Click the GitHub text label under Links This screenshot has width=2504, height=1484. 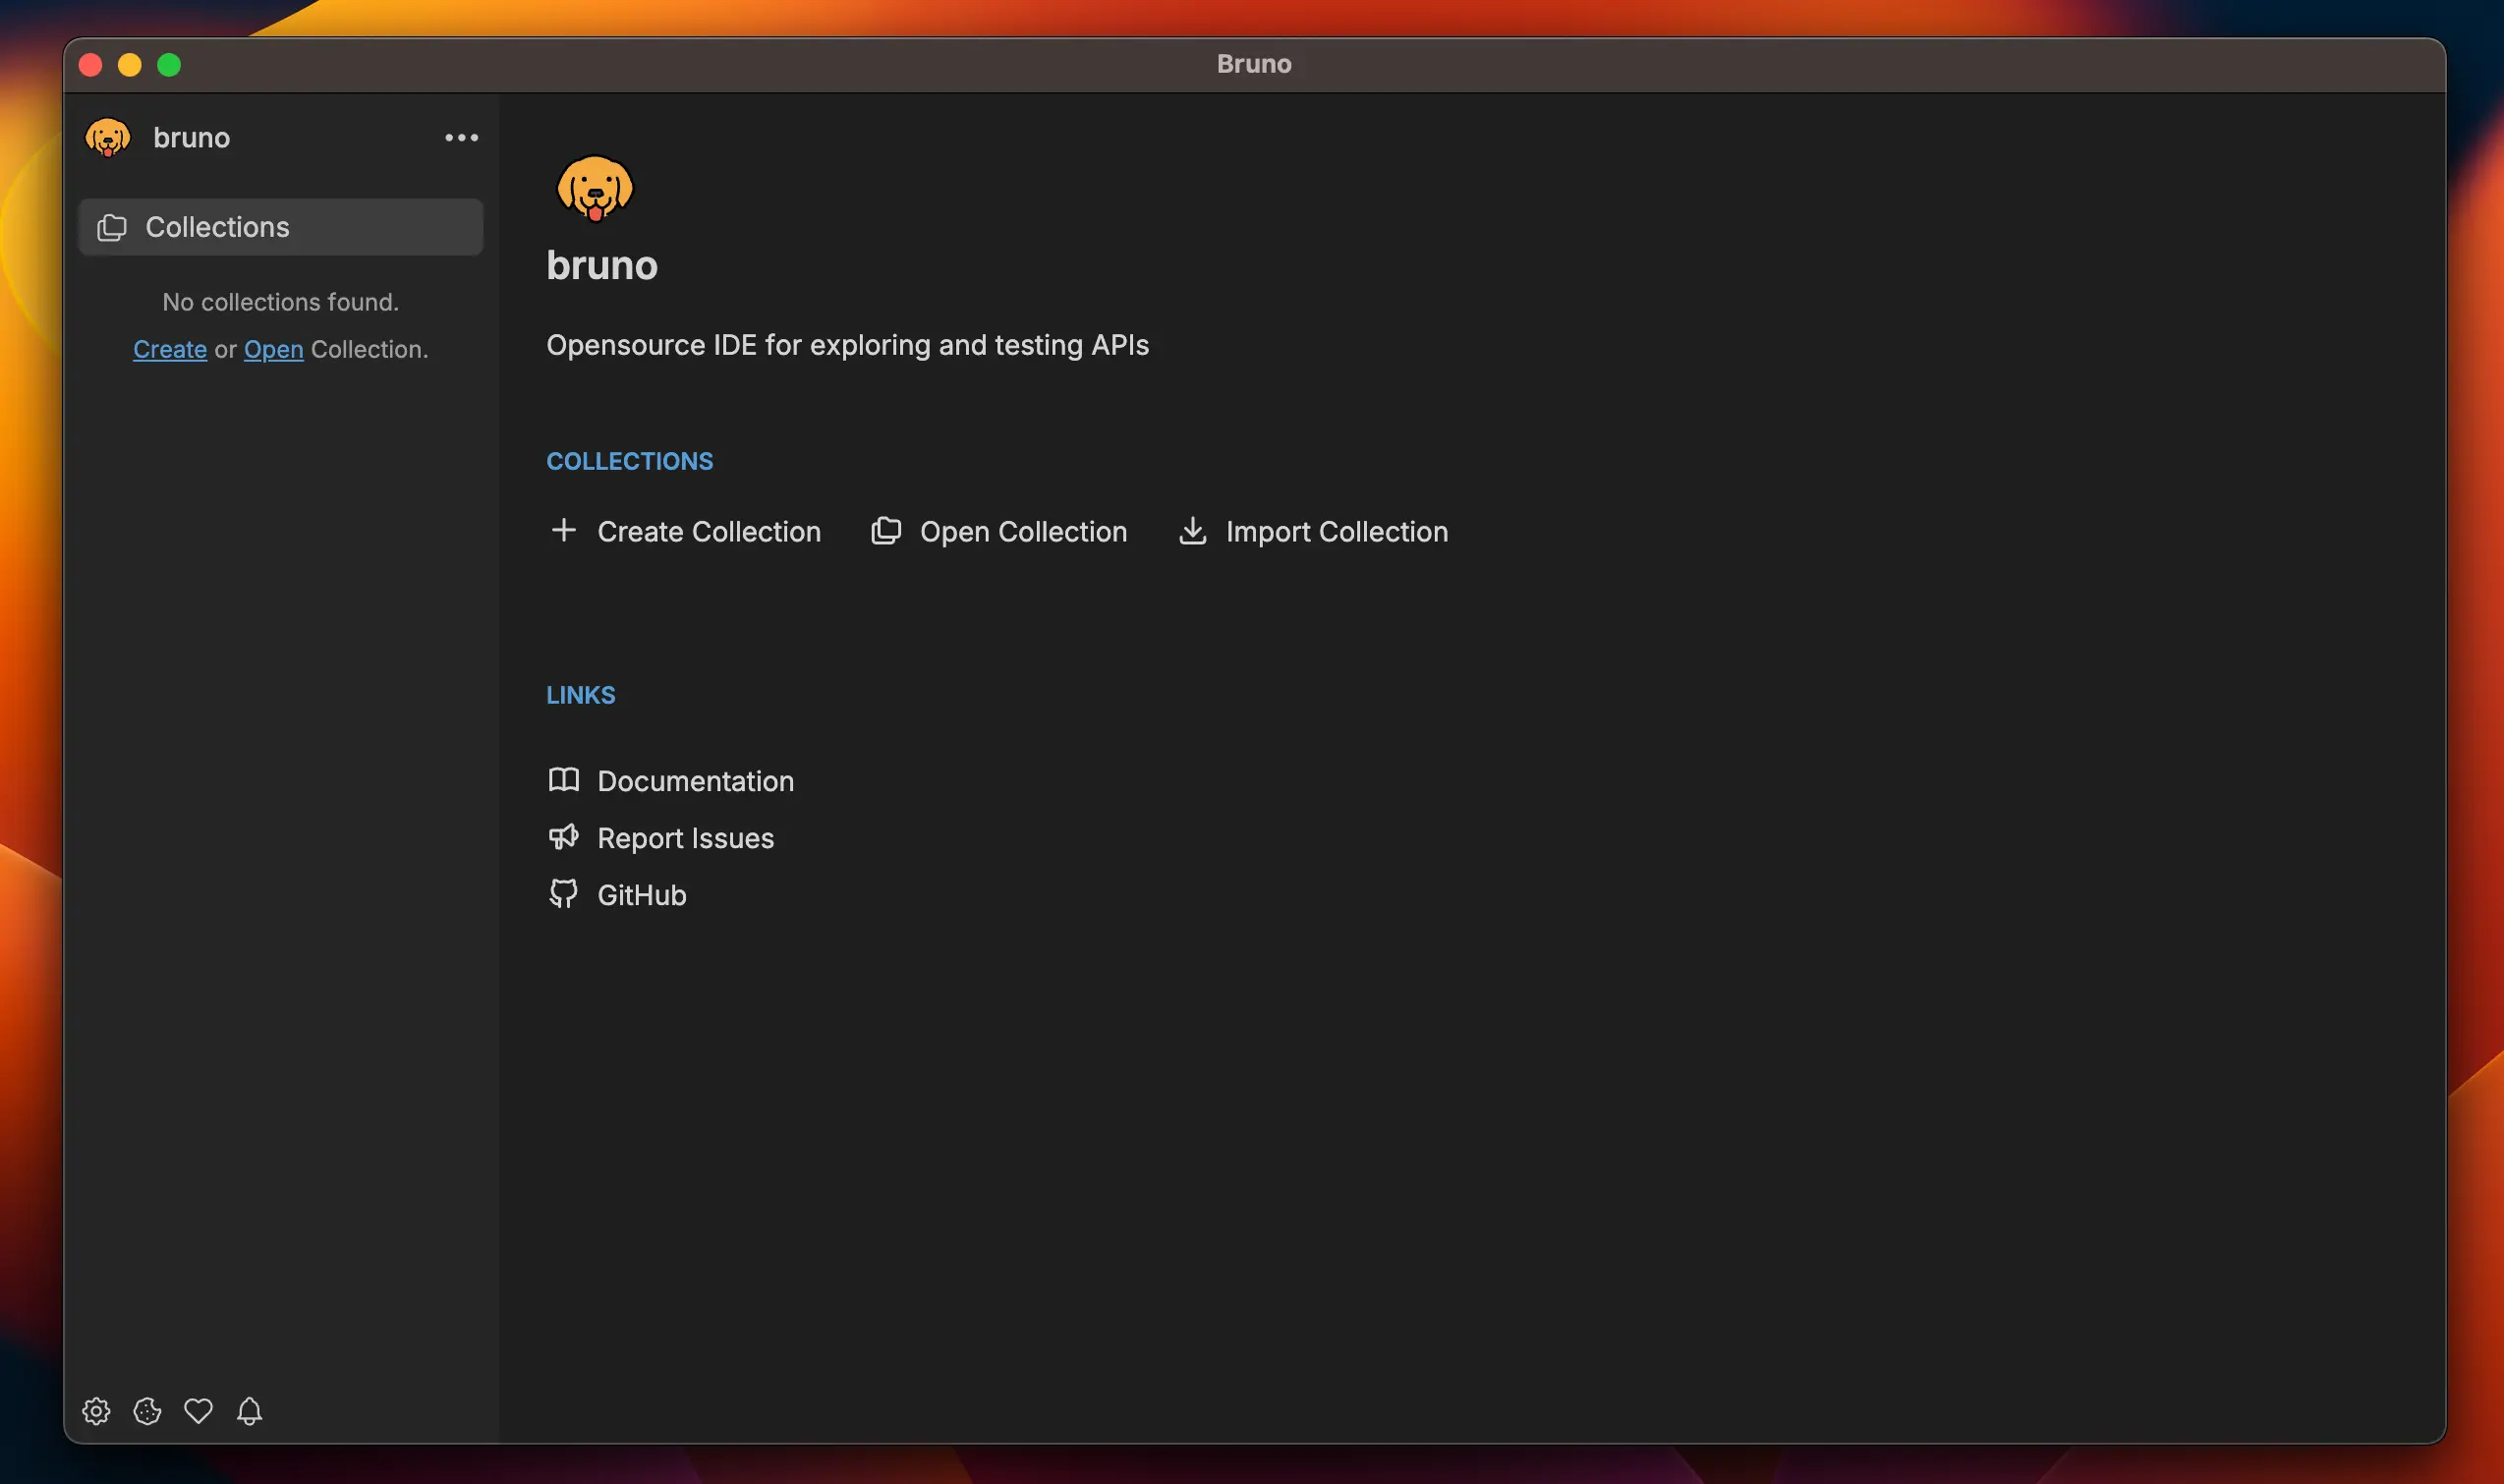641,894
